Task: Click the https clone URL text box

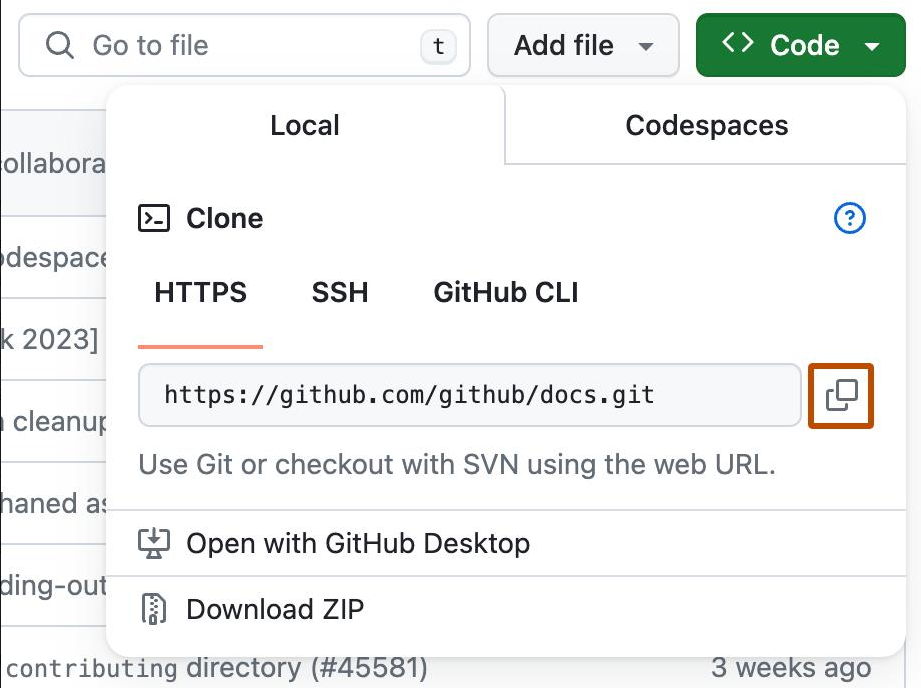Action: point(469,395)
